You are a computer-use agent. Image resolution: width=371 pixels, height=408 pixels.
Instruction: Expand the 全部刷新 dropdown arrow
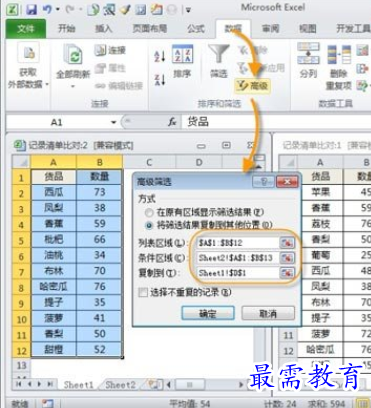(x=73, y=87)
